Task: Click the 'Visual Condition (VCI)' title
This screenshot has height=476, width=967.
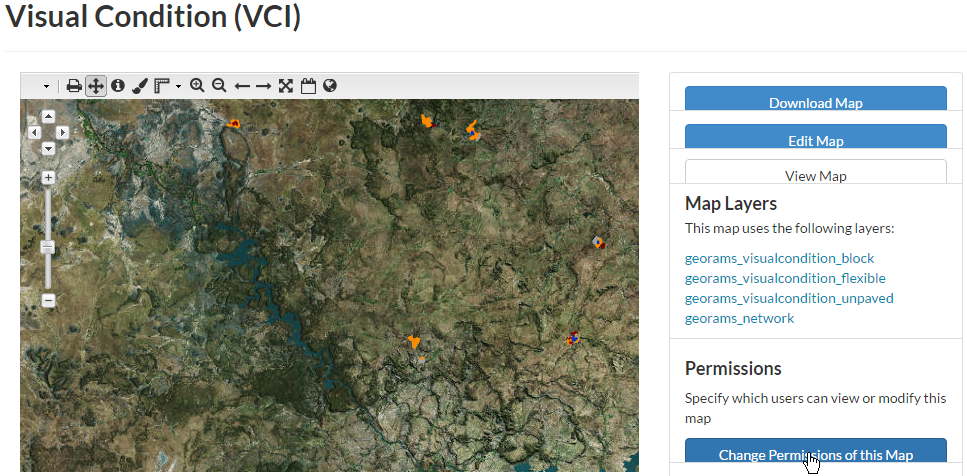Action: (153, 17)
